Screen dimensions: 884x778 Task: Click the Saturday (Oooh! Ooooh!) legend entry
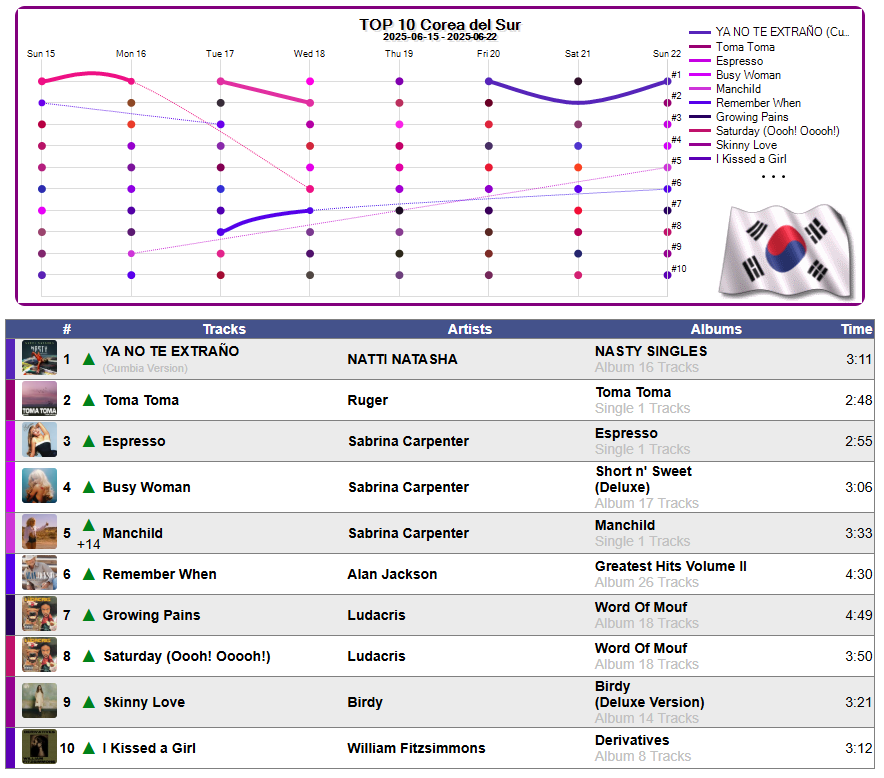pos(764,131)
